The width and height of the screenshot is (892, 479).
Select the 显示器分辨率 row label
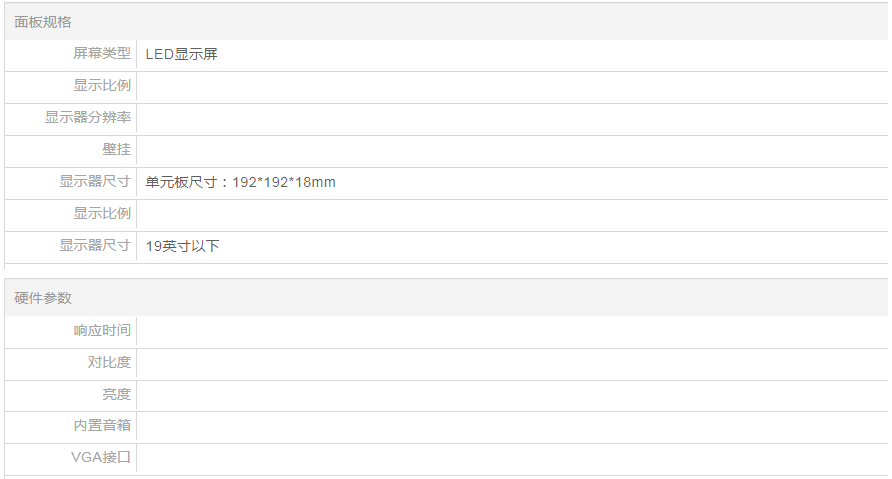tap(87, 118)
